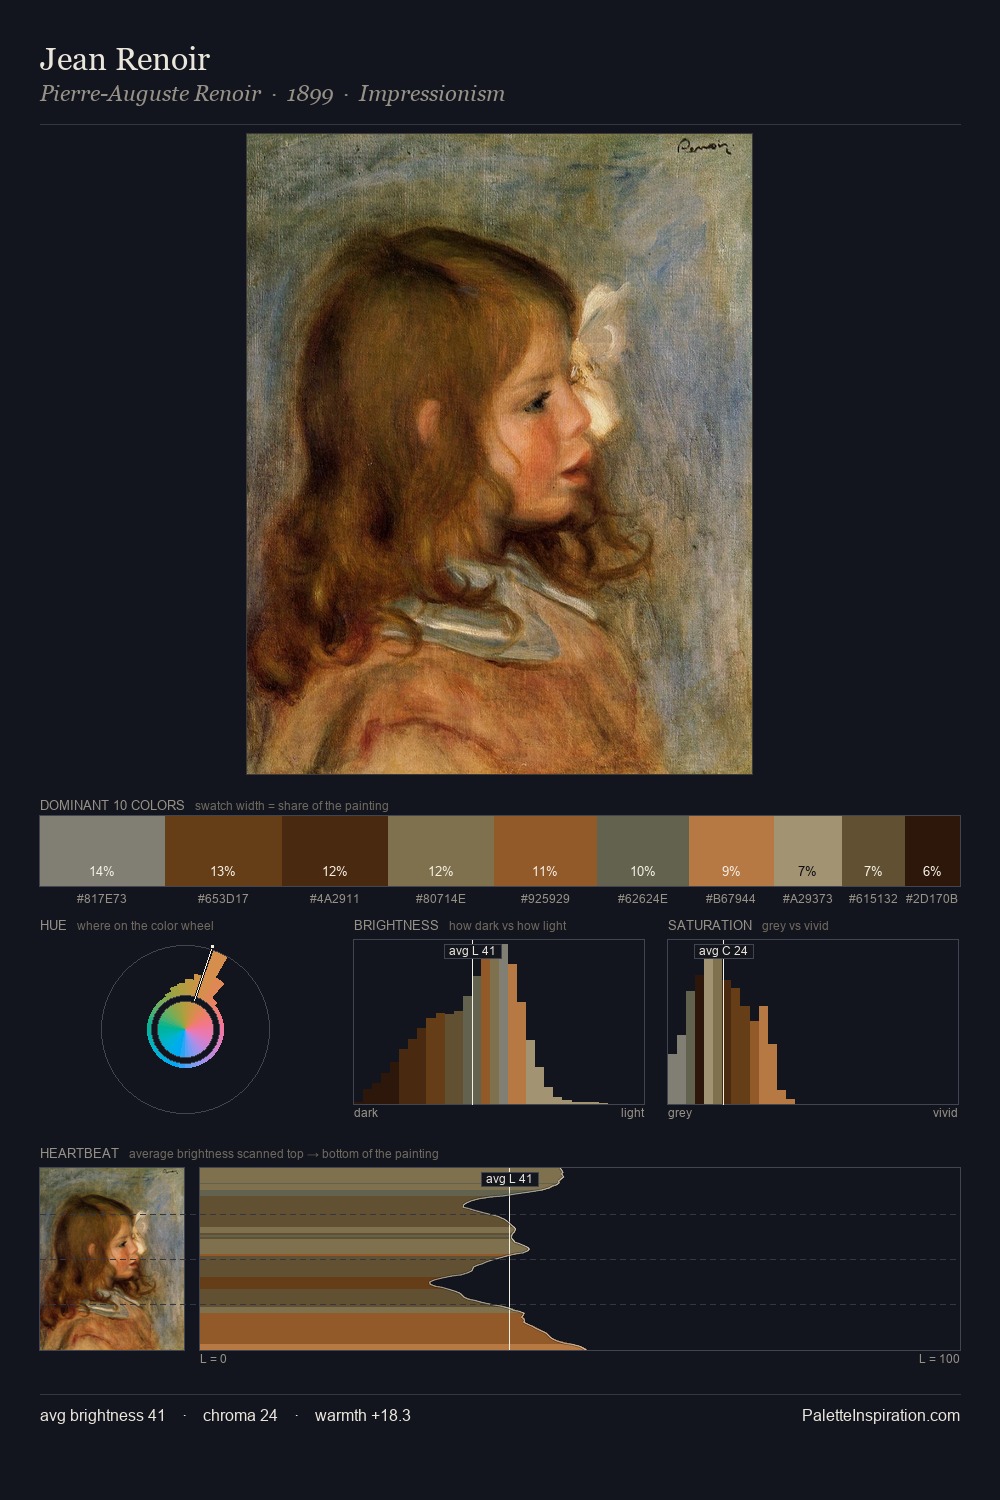Select the #653D17 brown swatch
This screenshot has width=1000, height=1500.
coord(223,851)
